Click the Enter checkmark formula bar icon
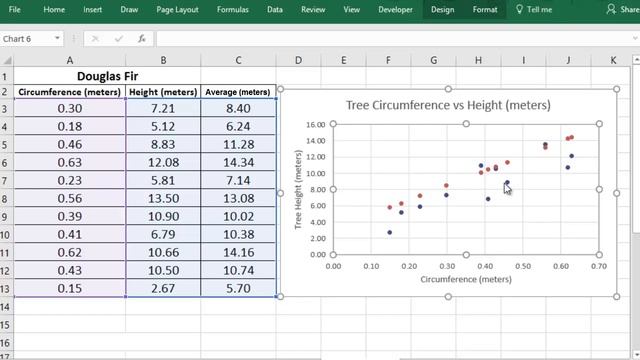Viewport: 640px width, 360px height. coord(119,39)
